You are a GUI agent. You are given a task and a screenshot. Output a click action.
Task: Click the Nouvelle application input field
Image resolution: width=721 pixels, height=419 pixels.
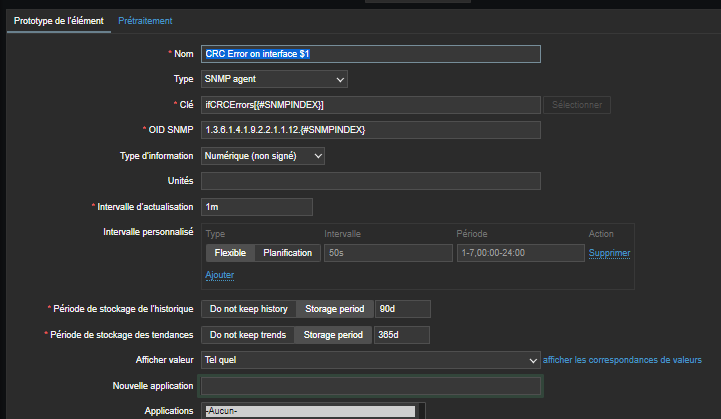(x=370, y=386)
